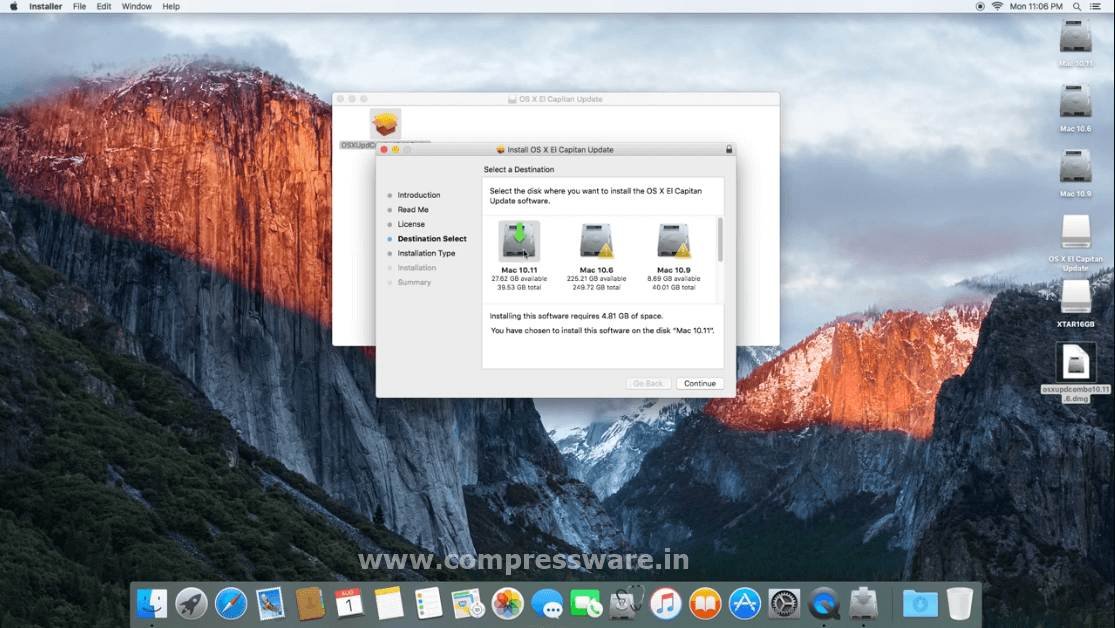Click the Select a Destination heading

[x=518, y=169]
